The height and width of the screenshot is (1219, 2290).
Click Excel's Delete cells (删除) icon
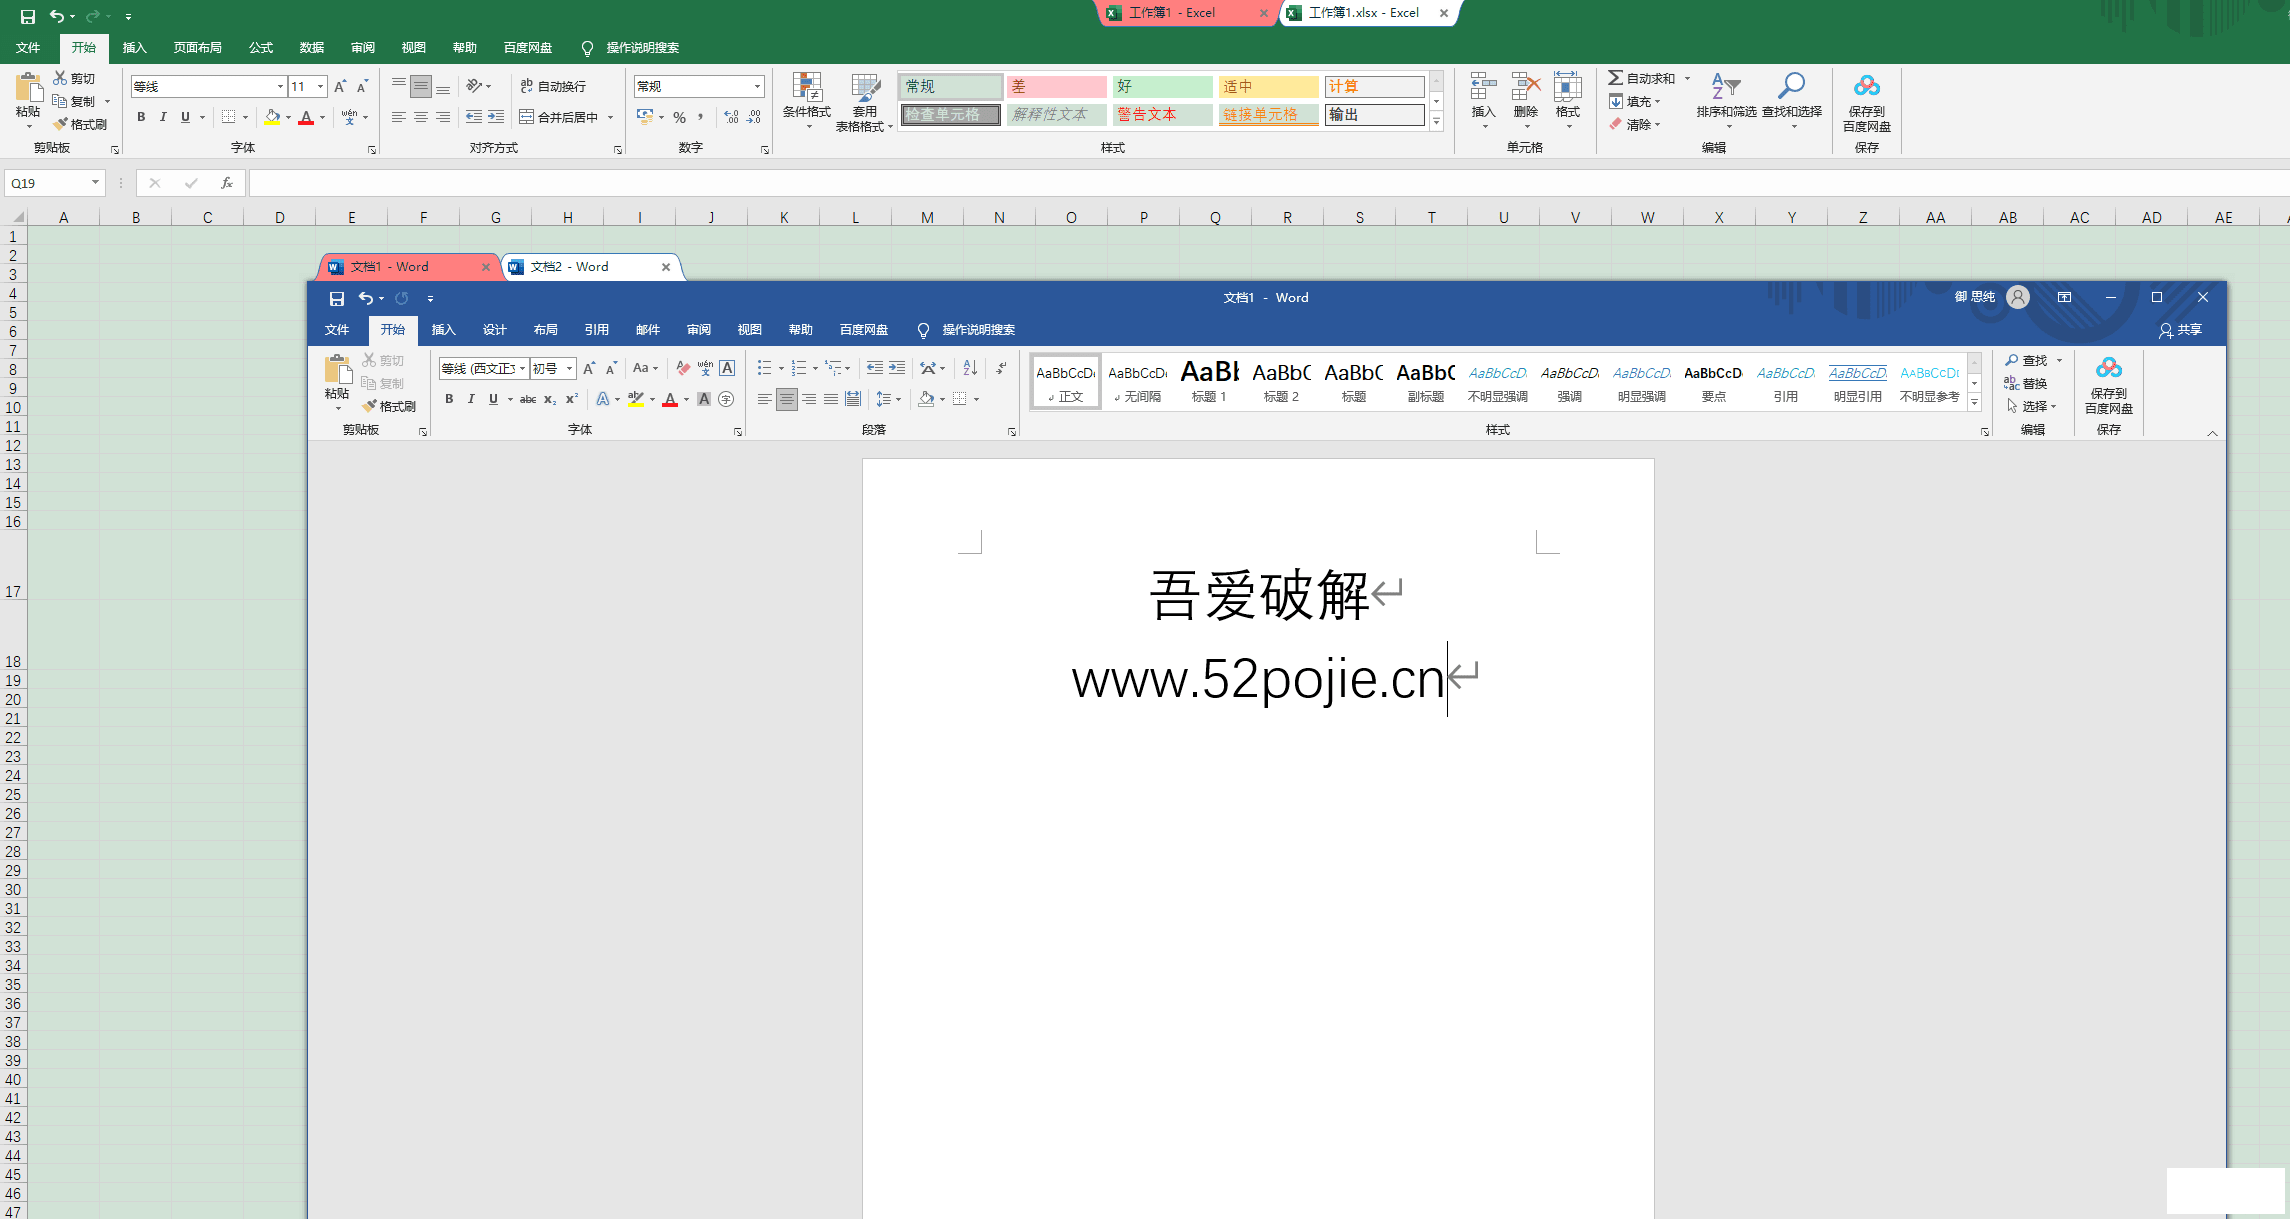1525,87
